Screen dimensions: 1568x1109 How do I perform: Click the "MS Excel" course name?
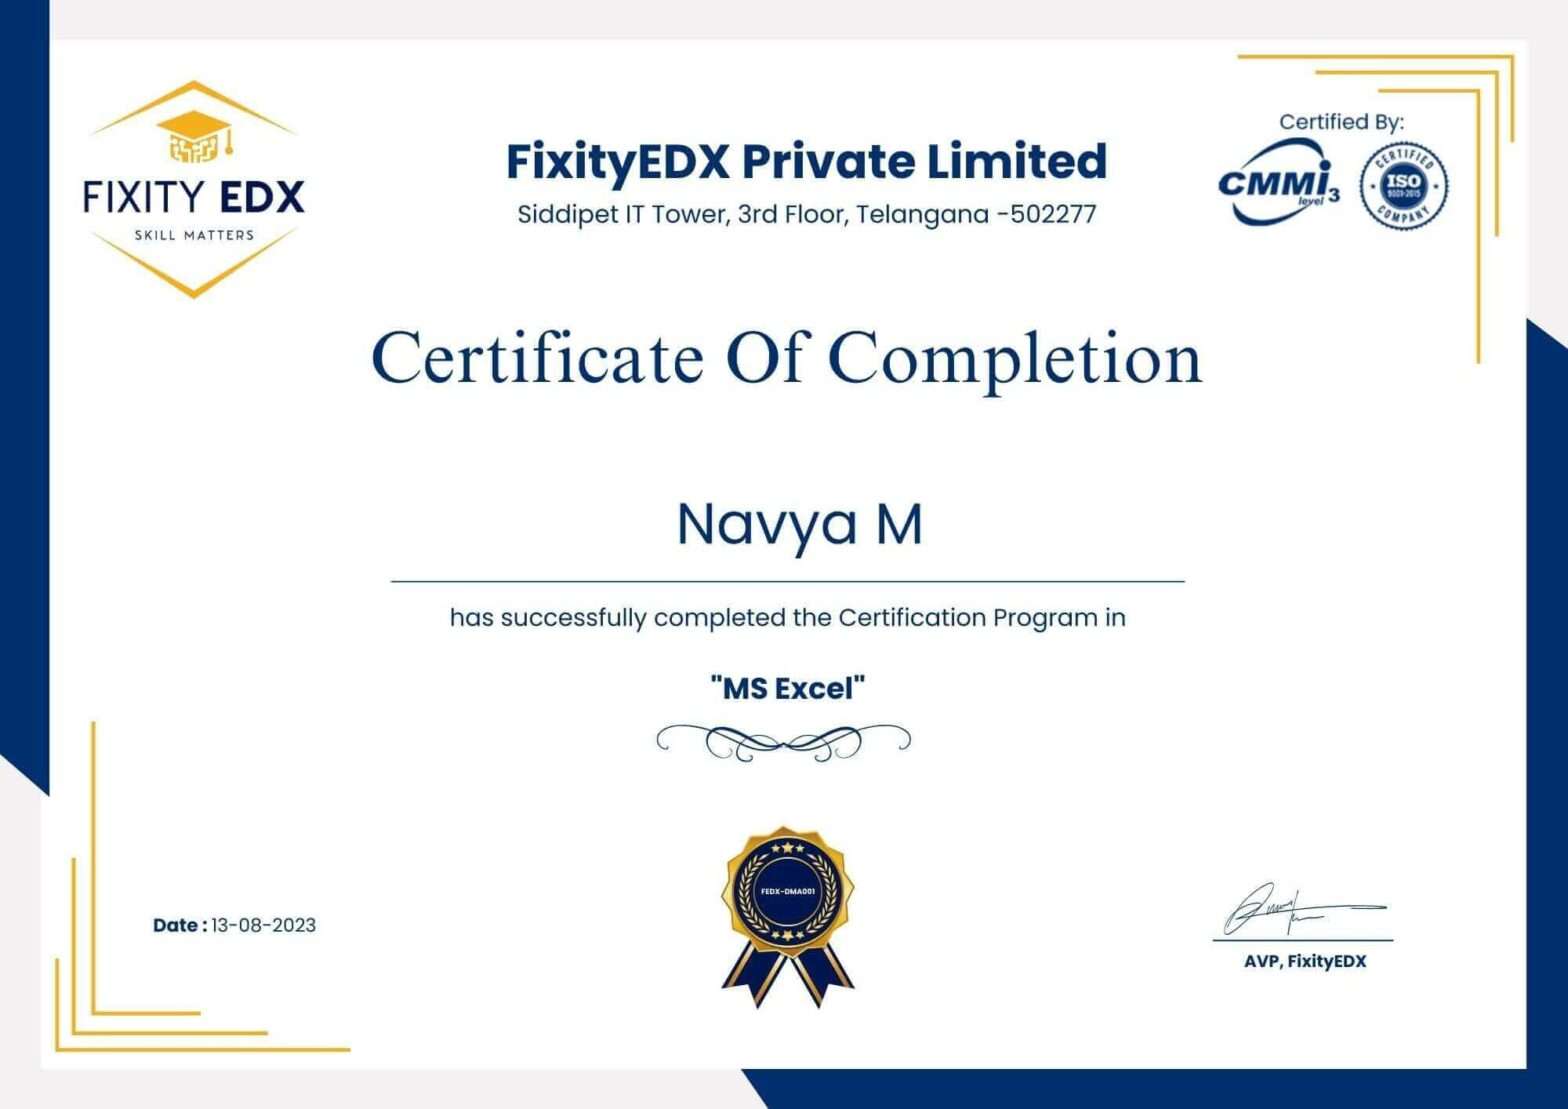(787, 688)
